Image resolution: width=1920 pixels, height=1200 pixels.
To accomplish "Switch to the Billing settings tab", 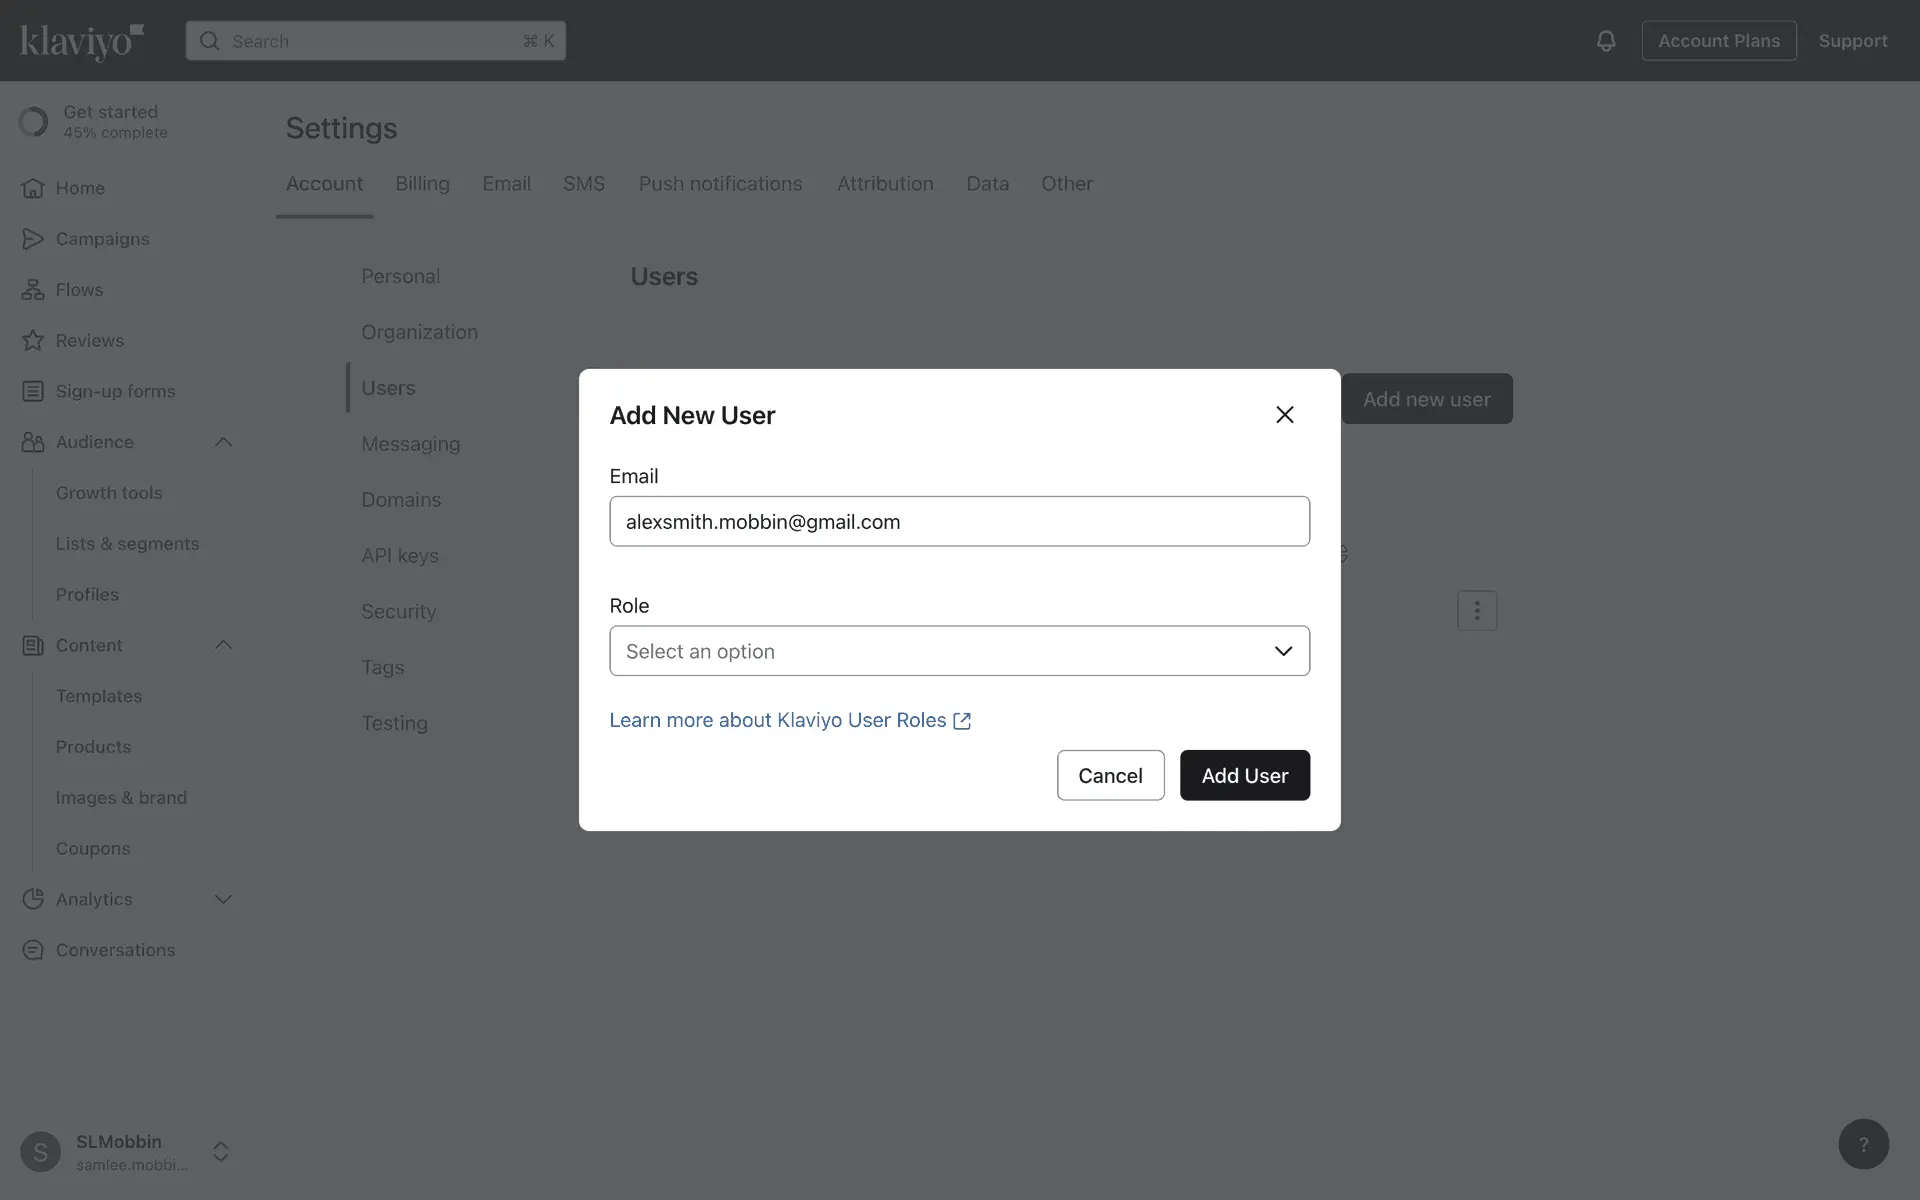I will 422,184.
